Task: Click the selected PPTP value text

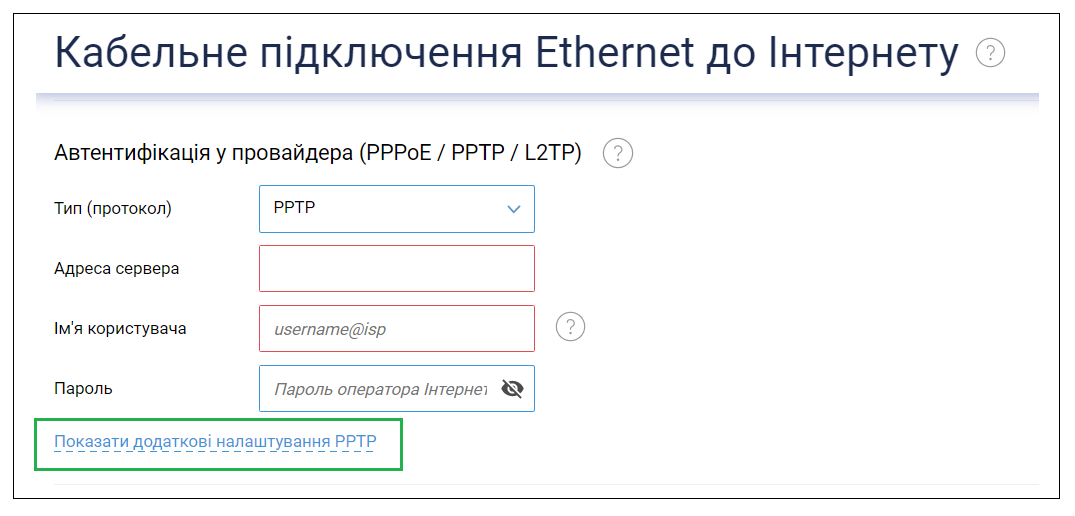Action: tap(295, 208)
